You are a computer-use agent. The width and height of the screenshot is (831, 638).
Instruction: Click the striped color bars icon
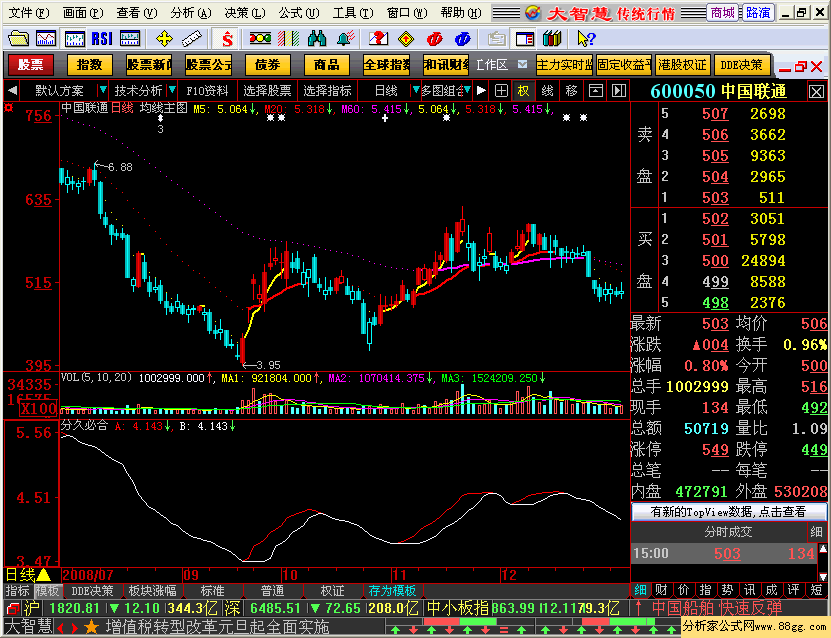tap(288, 39)
